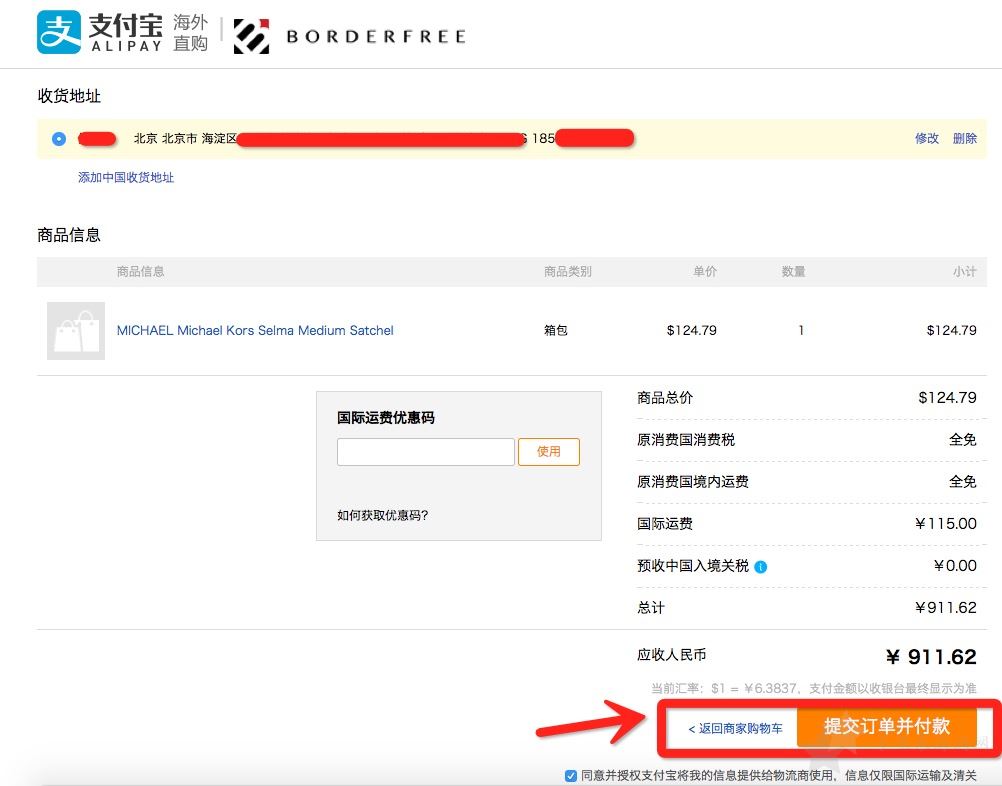This screenshot has height=786, width=1002.
Task: Click the 总计 value ¥911.62
Action: tap(945, 607)
